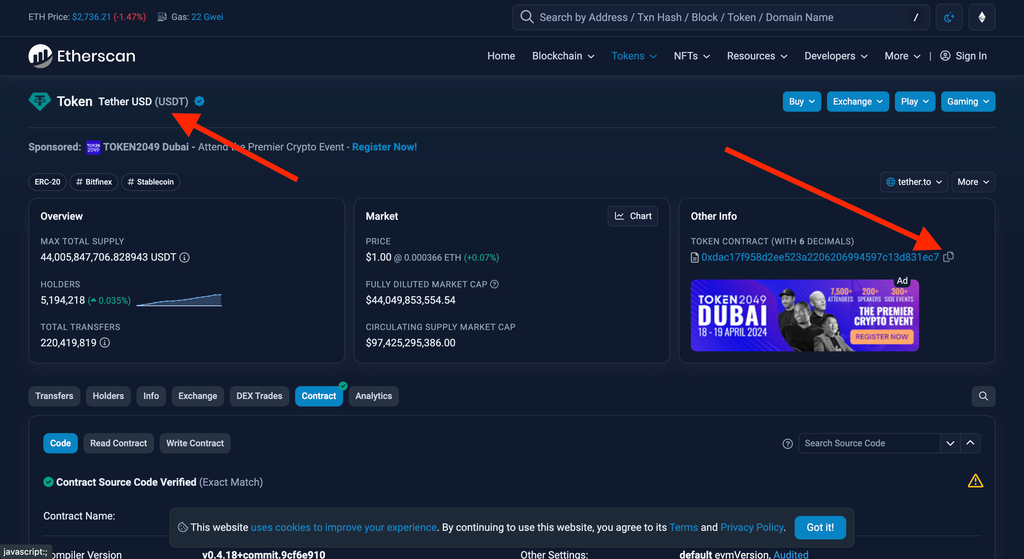1024x559 pixels.
Task: Expand the More menu in navigation bar
Action: 903,56
